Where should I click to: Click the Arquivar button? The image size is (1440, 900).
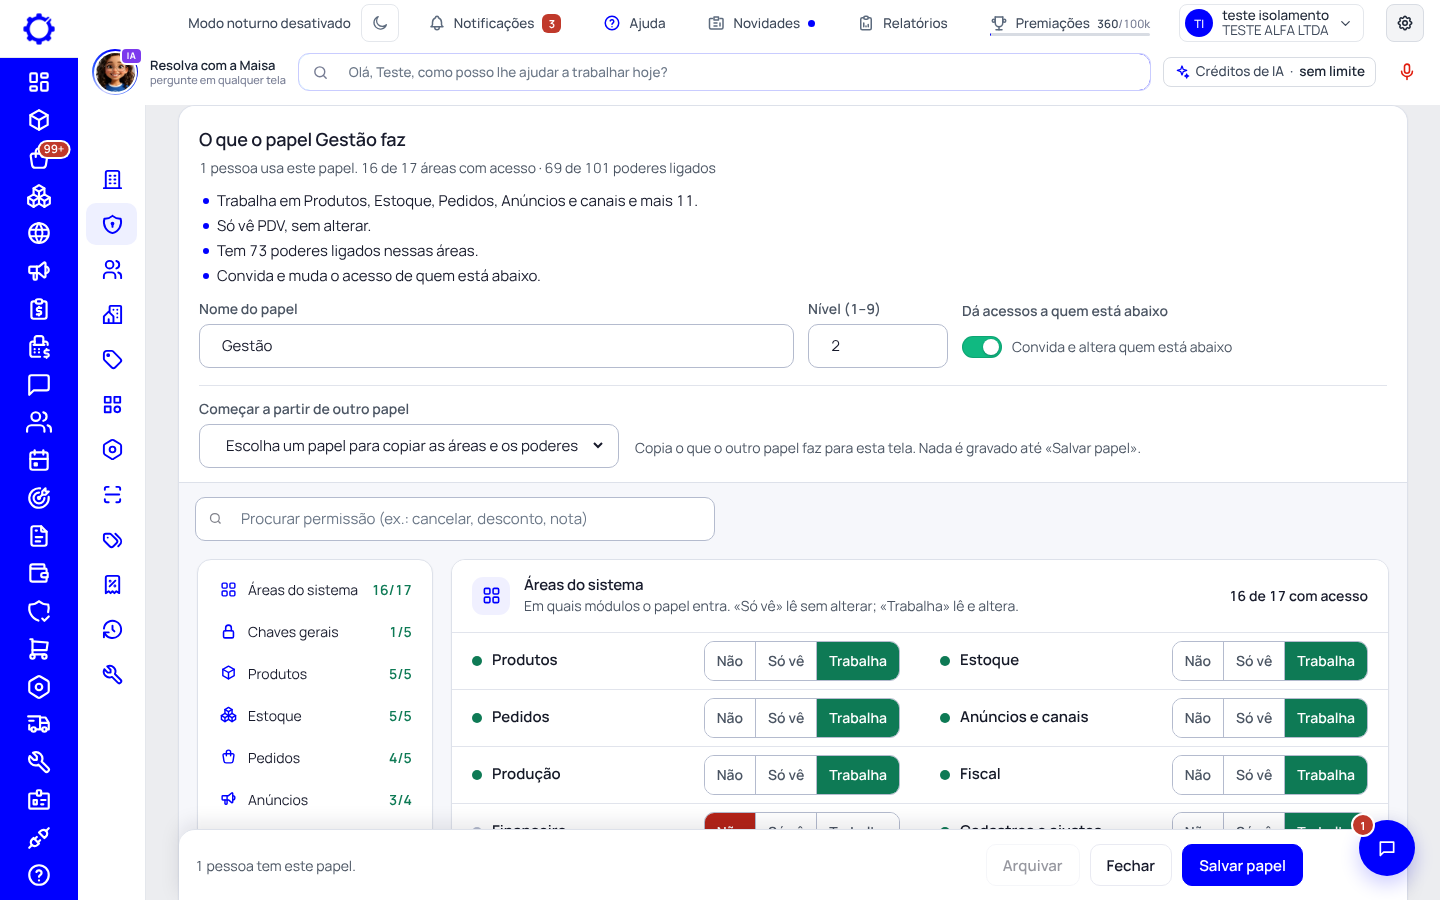pos(1032,865)
